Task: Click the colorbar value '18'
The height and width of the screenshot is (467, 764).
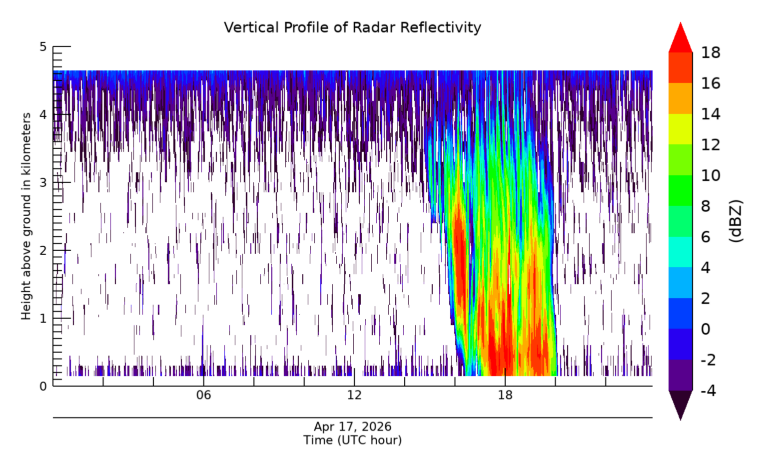Action: point(710,52)
